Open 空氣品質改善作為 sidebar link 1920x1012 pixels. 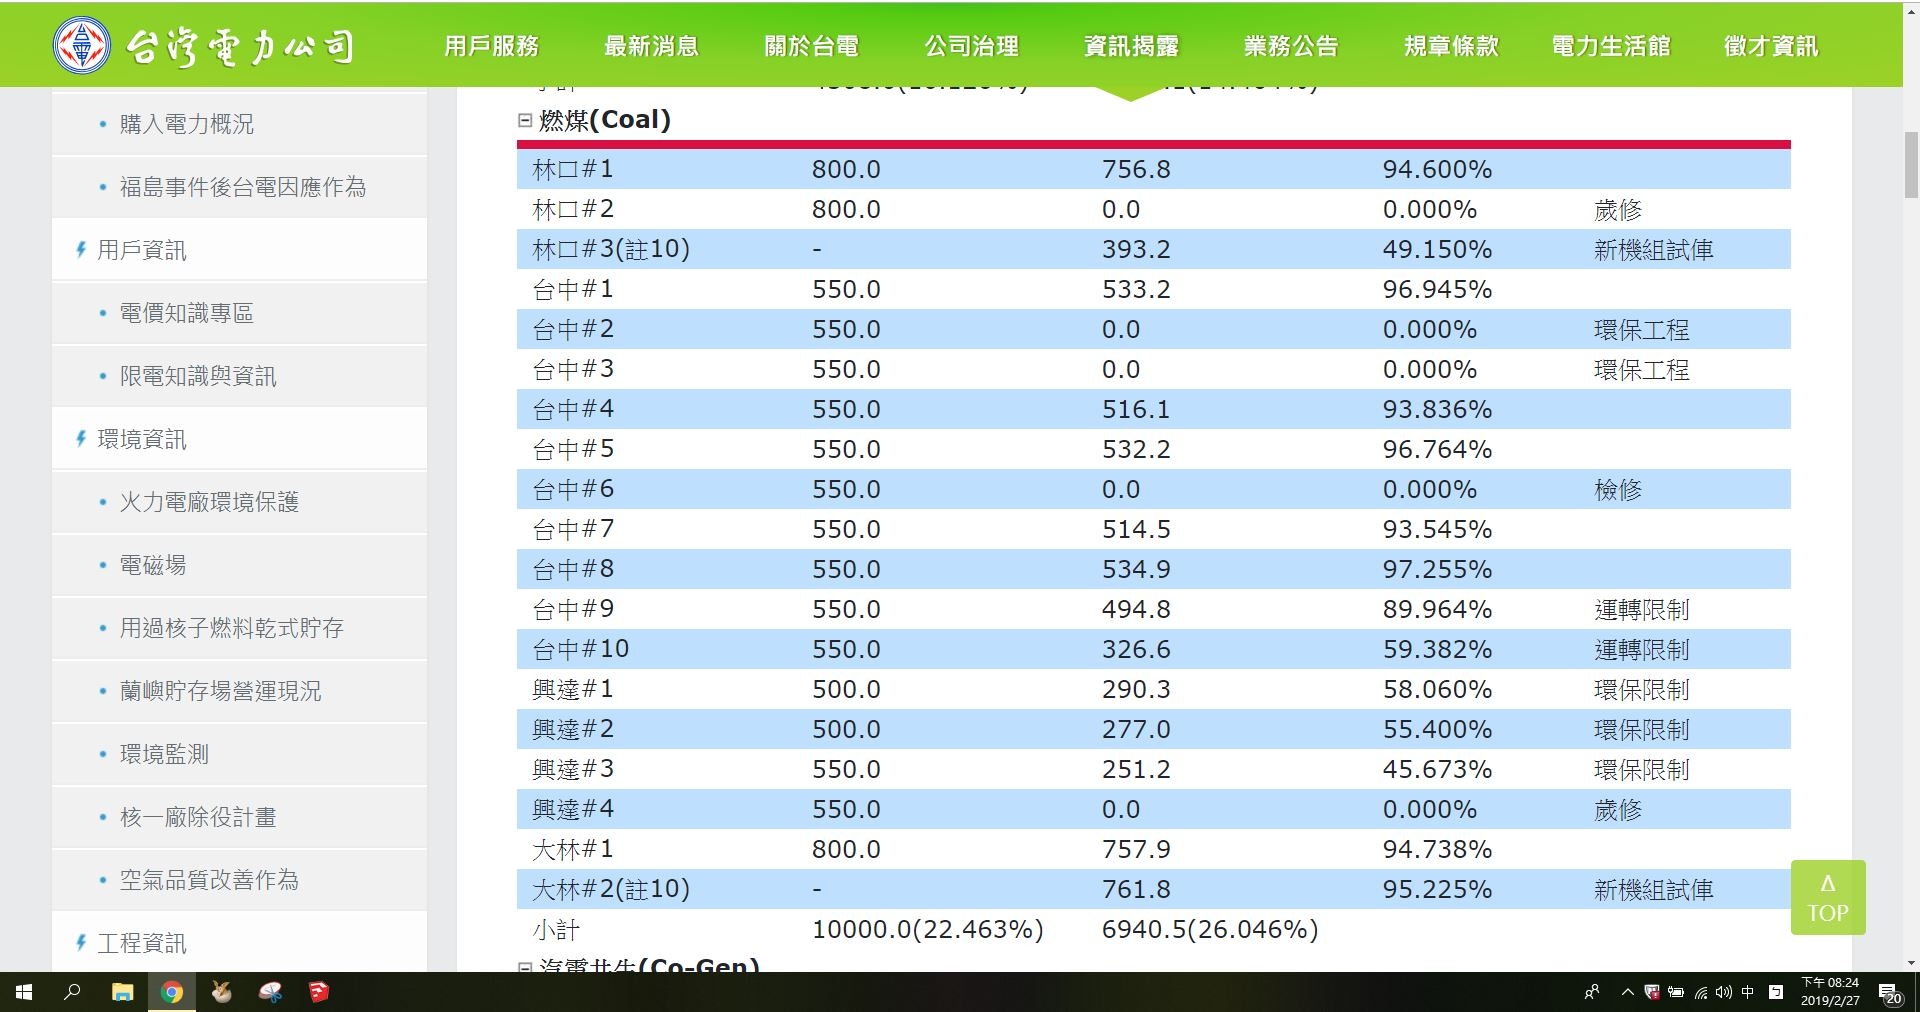(x=209, y=880)
